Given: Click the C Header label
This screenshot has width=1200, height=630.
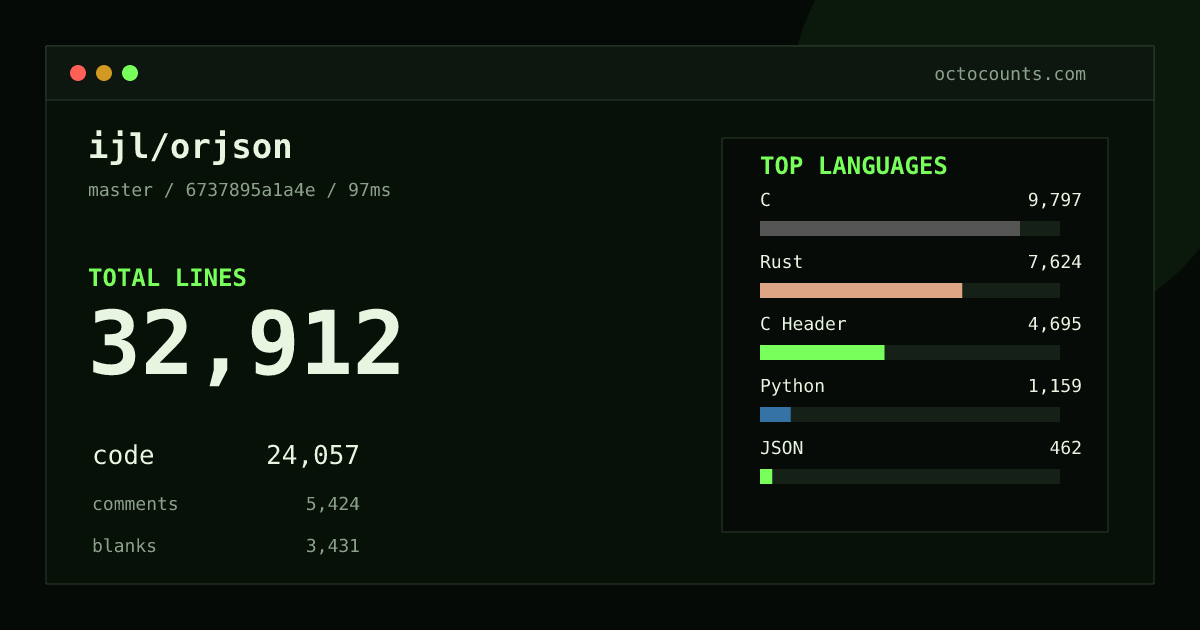Looking at the screenshot, I should pyautogui.click(x=803, y=324).
